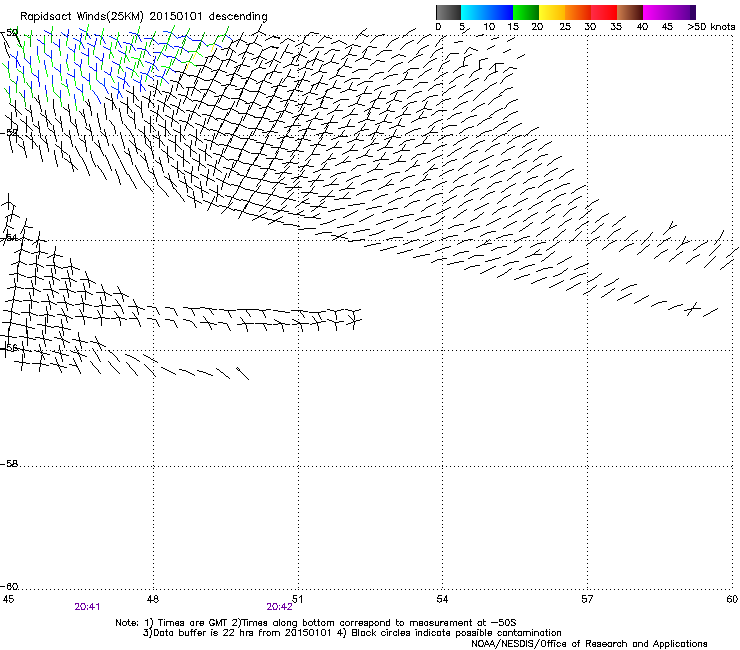Viewport: 740px width, 650px height.
Task: Click the note line about GMT times
Action: tap(316, 623)
